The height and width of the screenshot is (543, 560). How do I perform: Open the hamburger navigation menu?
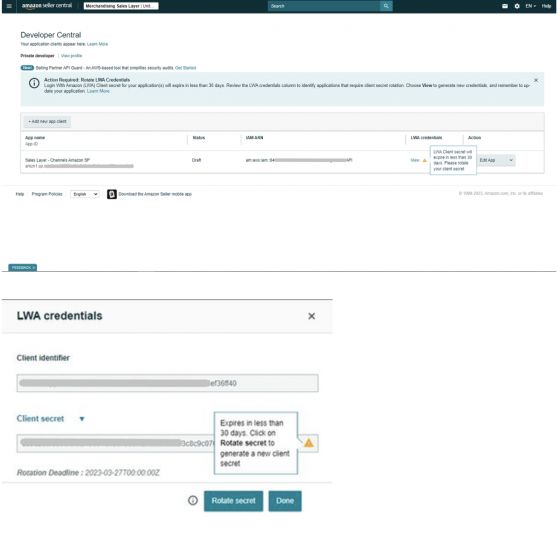[9, 6]
